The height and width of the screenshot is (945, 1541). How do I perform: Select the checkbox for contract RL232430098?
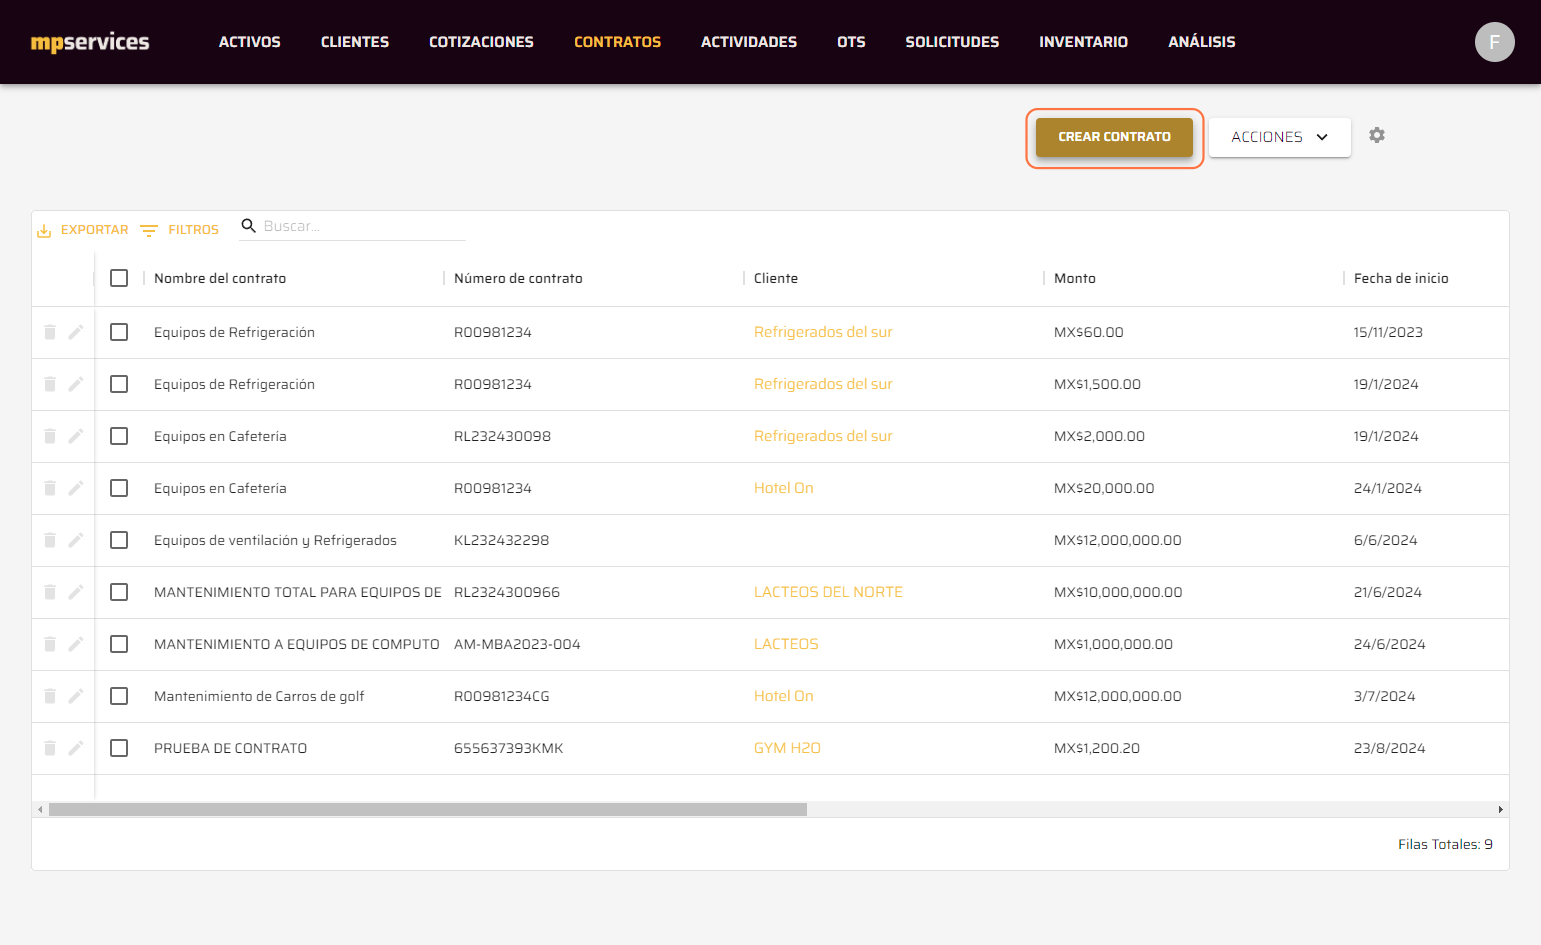[x=119, y=436]
